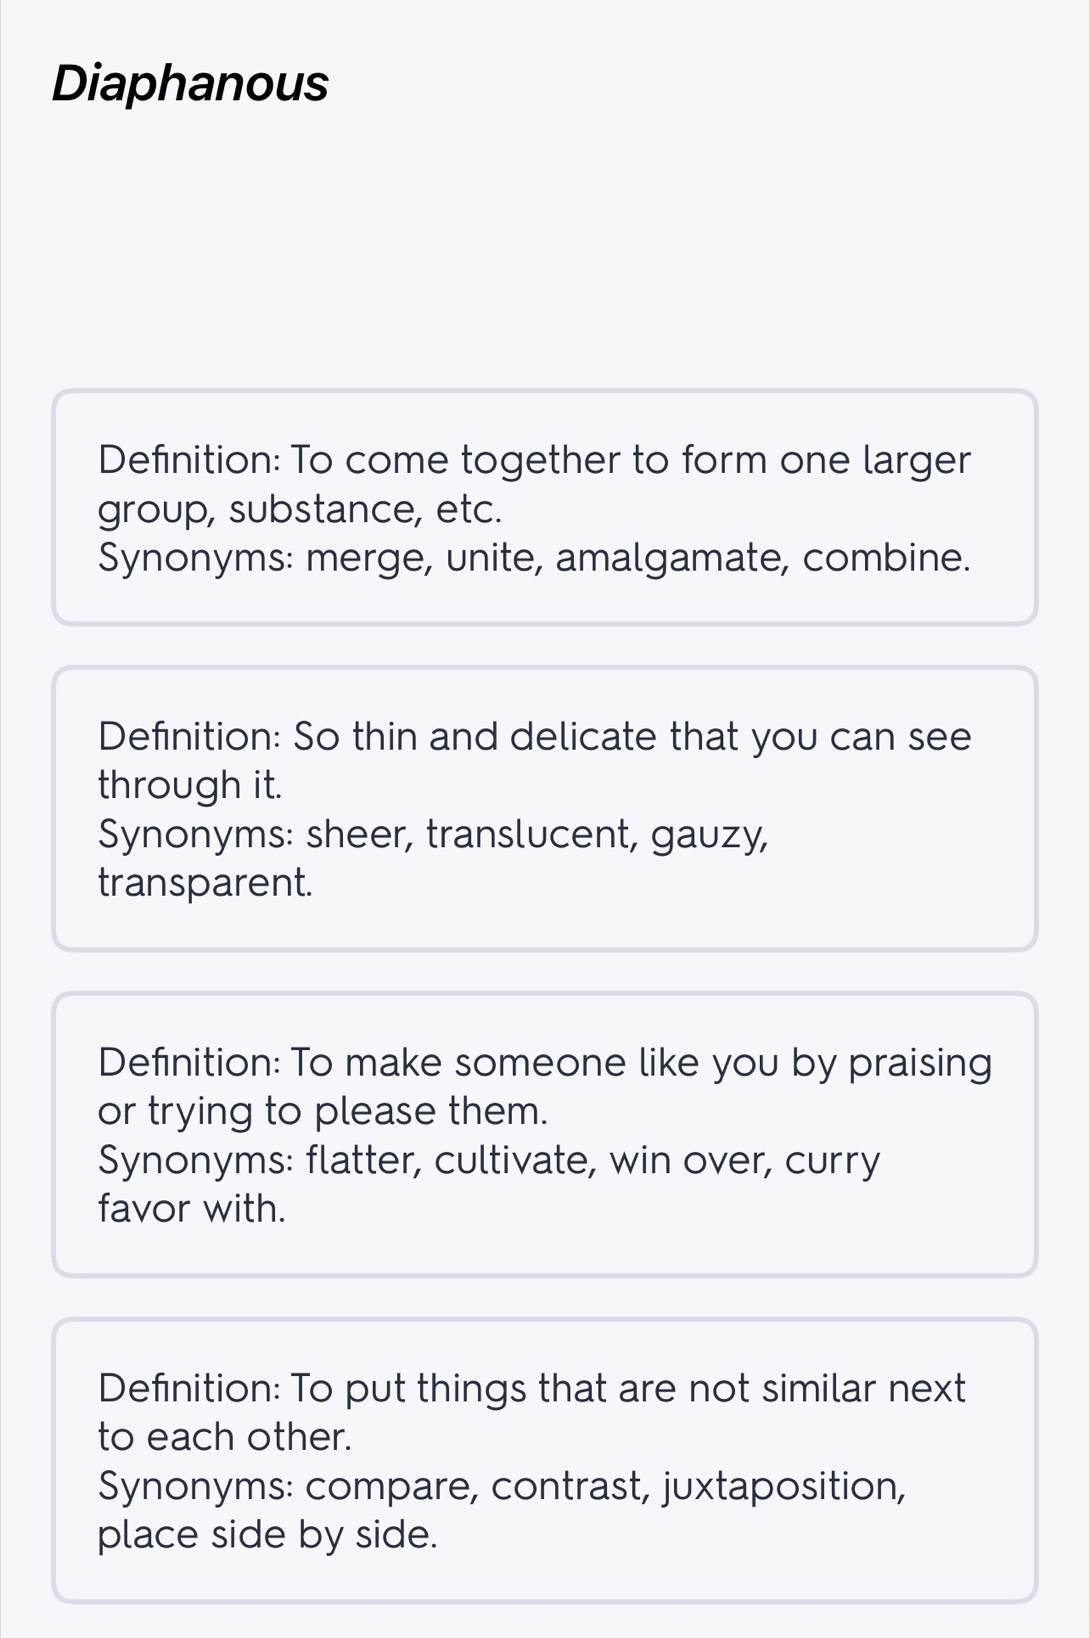Click the text 'to each other.' in last card
This screenshot has width=1090, height=1638.
tap(225, 1437)
